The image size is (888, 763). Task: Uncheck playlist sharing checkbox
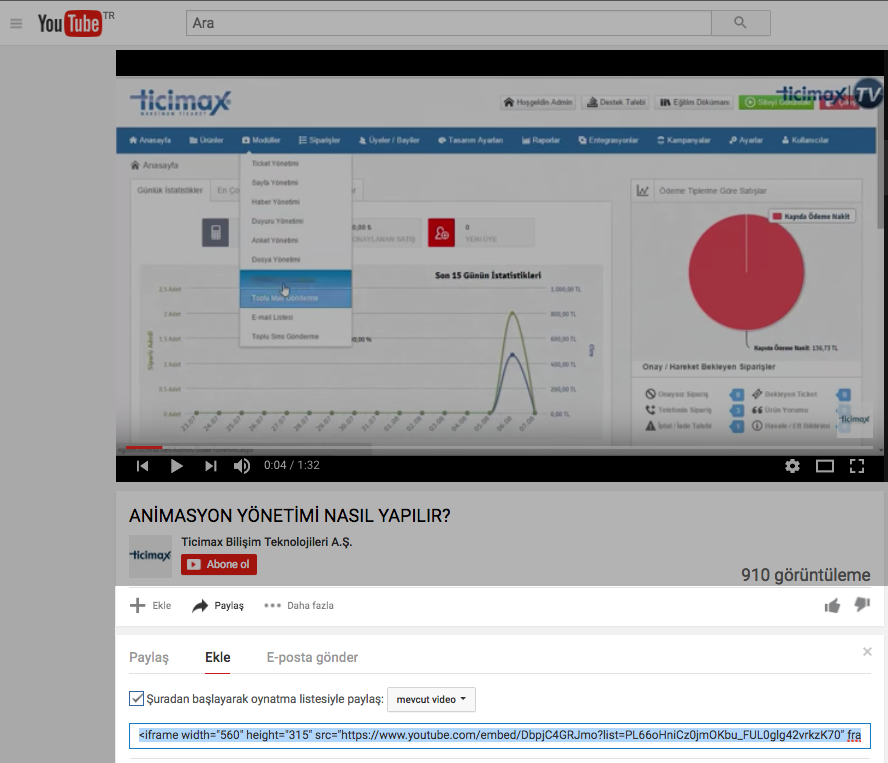[136, 698]
